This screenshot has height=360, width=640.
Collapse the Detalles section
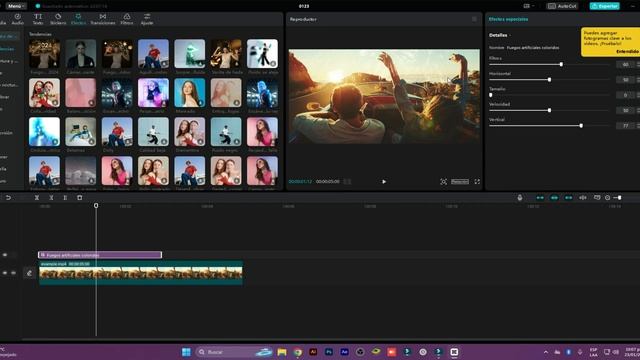pos(500,35)
